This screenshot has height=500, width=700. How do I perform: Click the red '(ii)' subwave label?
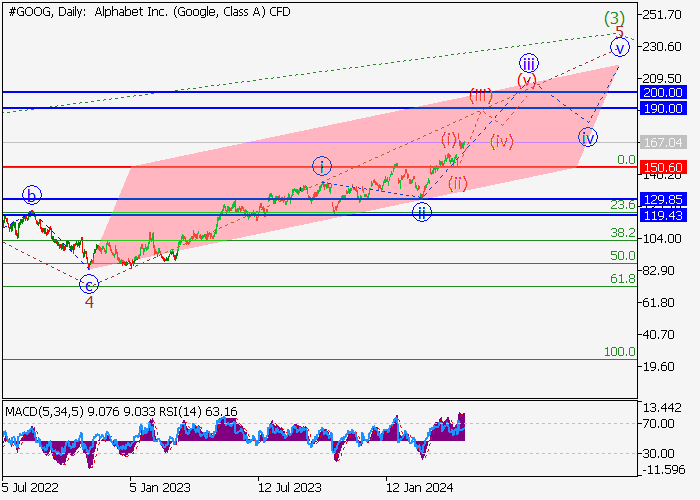tap(458, 183)
